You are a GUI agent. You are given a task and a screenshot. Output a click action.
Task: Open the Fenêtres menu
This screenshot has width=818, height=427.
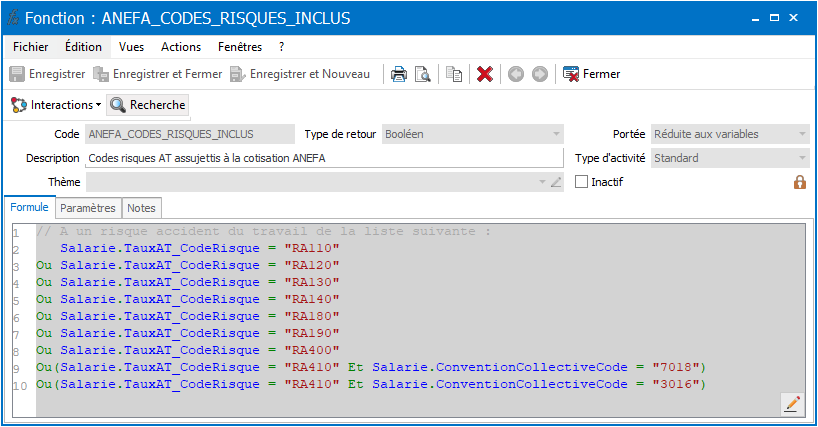(x=240, y=47)
